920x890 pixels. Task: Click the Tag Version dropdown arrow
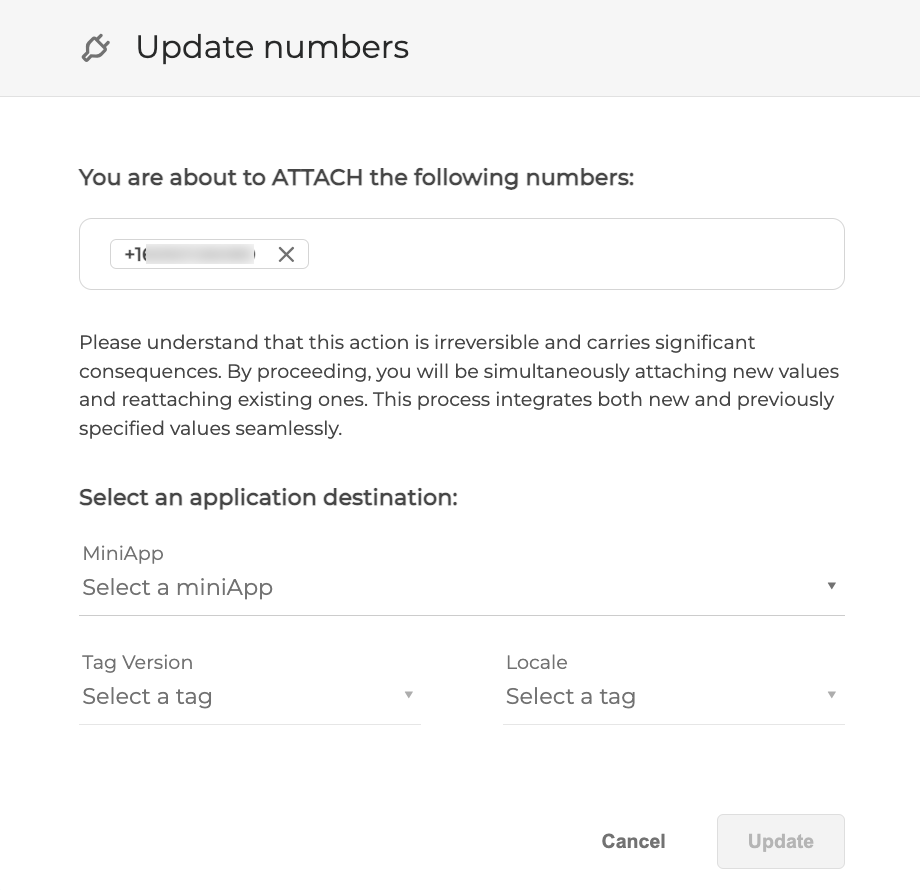409,694
